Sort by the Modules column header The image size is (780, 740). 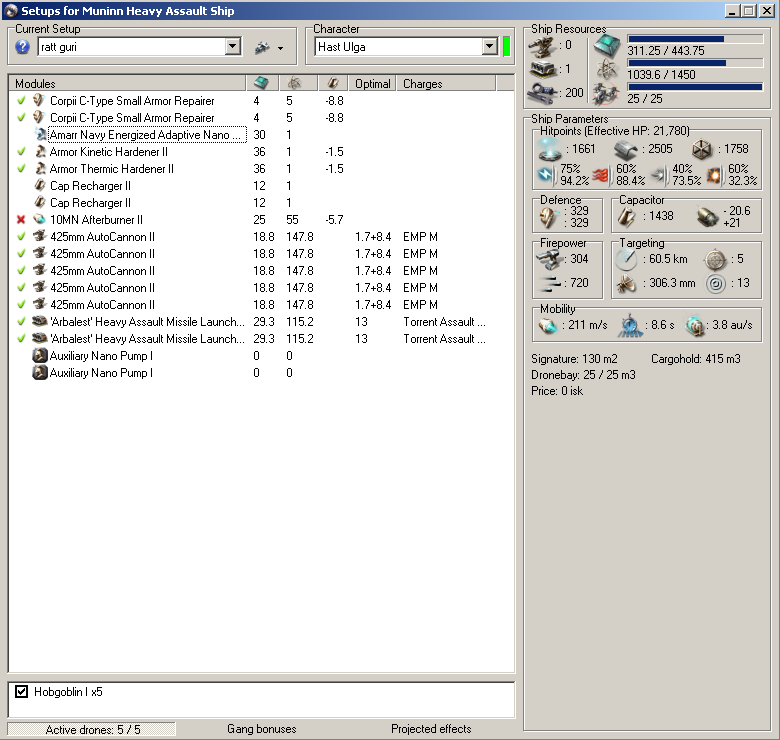click(127, 84)
